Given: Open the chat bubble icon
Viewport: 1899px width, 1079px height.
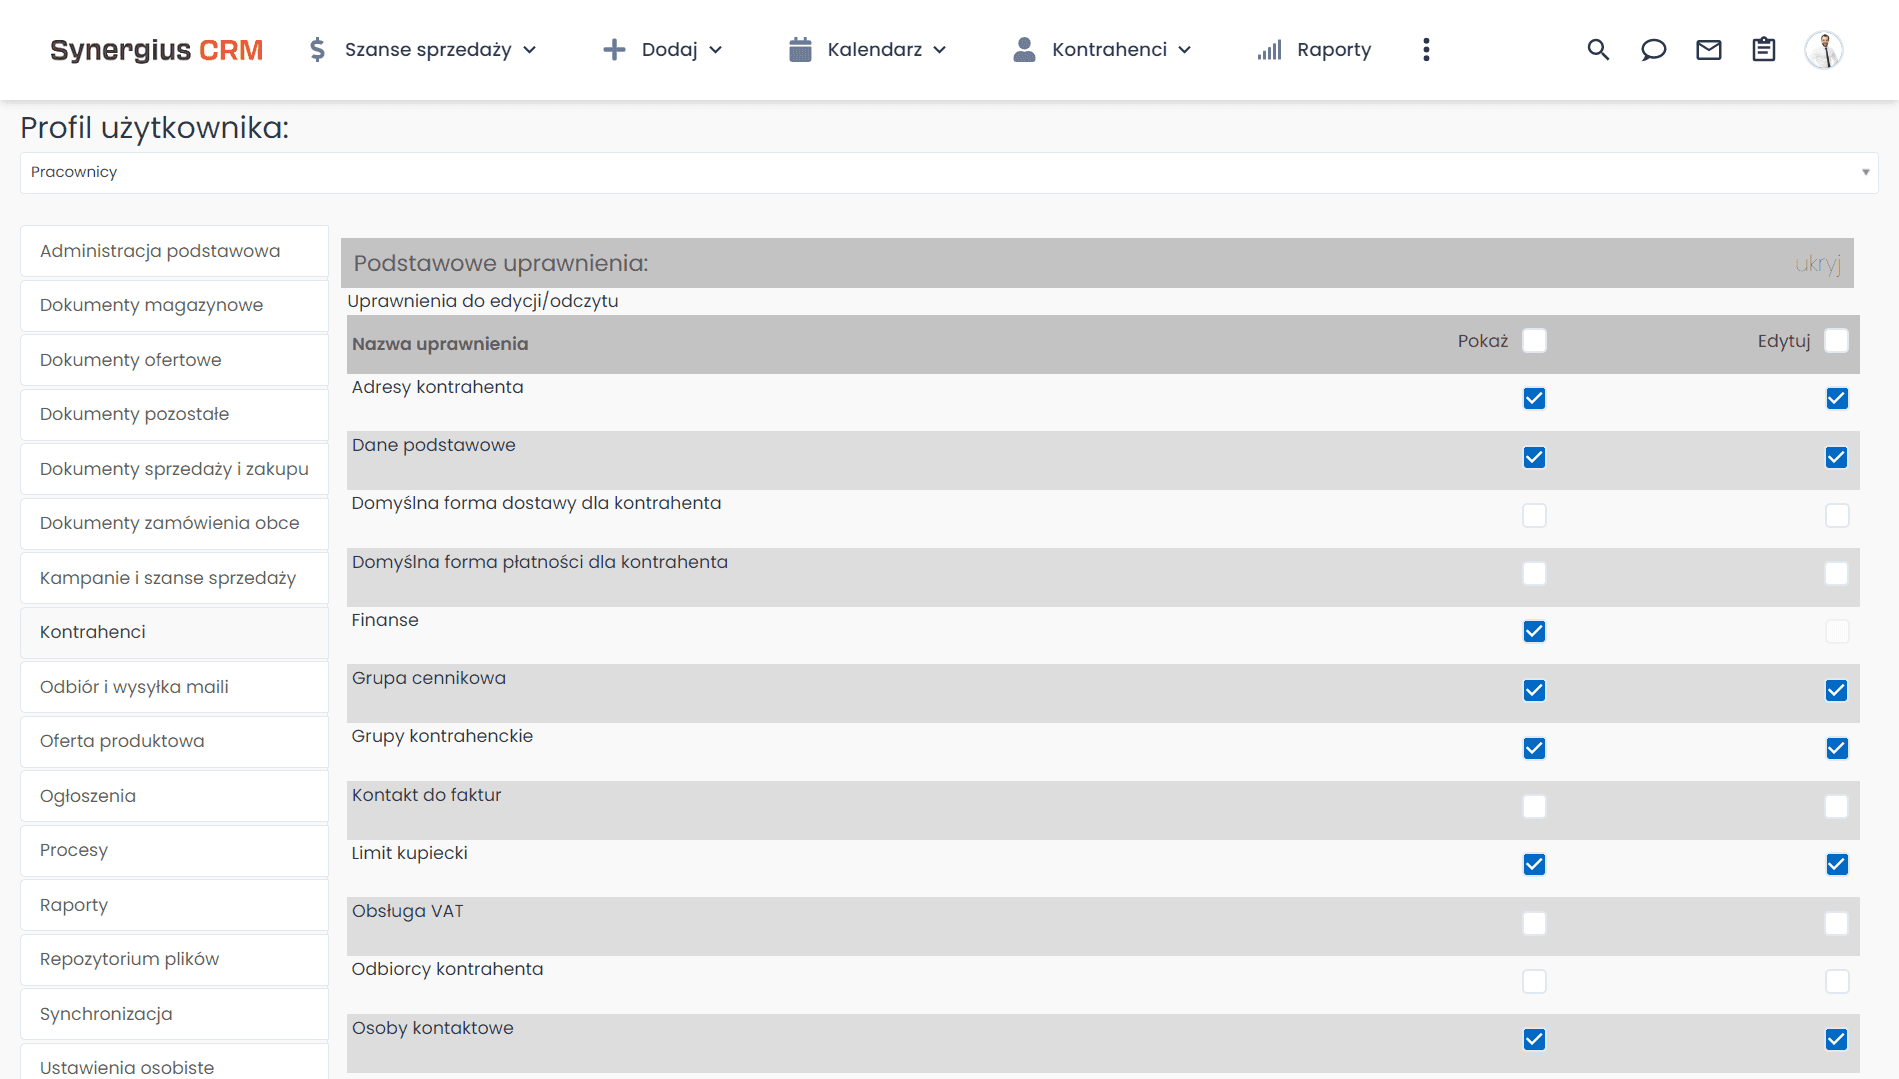Looking at the screenshot, I should (x=1653, y=49).
